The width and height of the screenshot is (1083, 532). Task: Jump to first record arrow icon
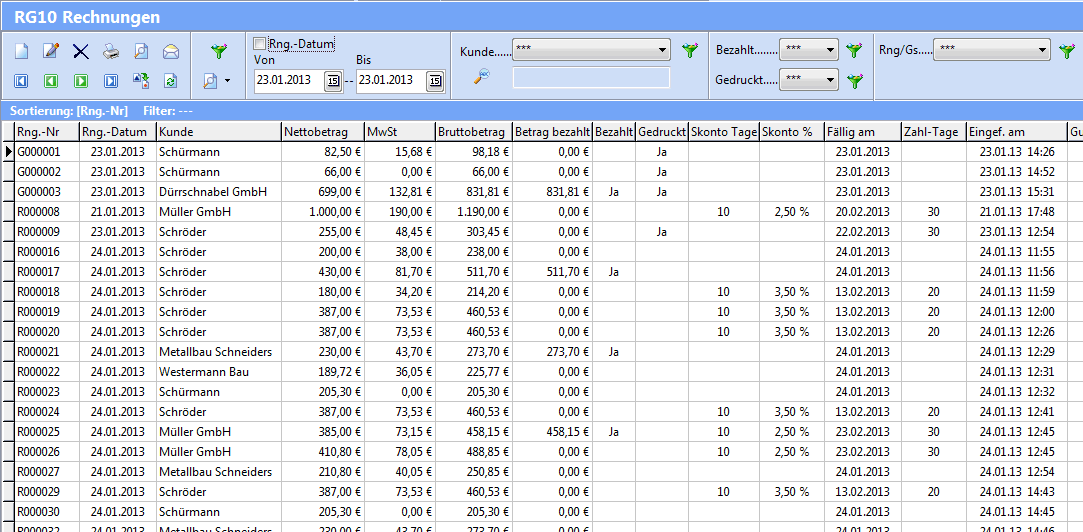pos(21,81)
